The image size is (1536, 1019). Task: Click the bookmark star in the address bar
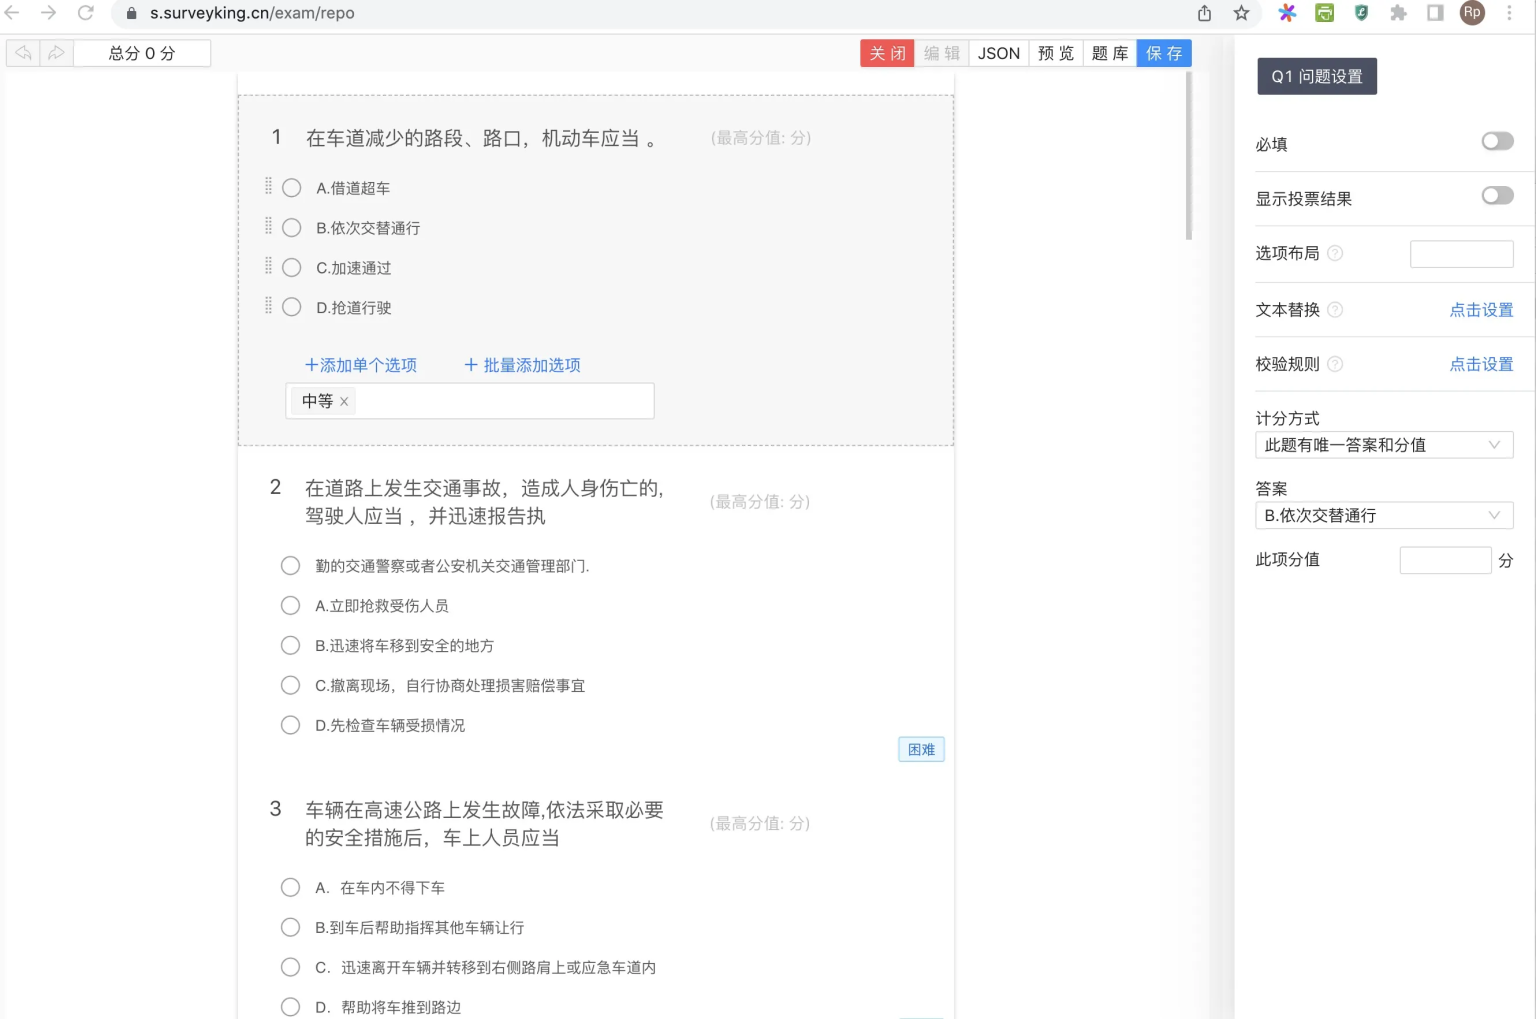coord(1240,13)
